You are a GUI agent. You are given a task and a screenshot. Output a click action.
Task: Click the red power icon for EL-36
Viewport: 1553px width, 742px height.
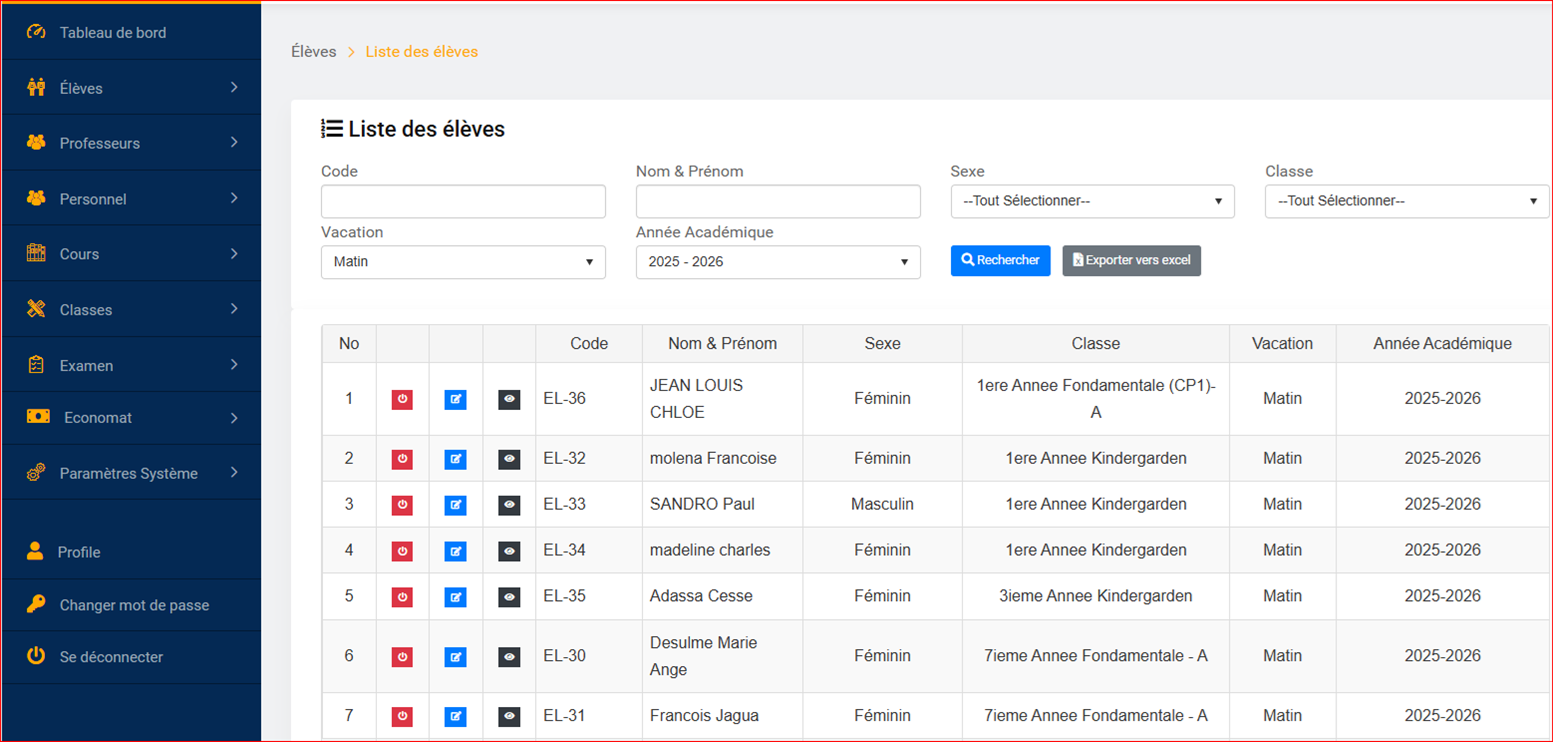tap(402, 399)
